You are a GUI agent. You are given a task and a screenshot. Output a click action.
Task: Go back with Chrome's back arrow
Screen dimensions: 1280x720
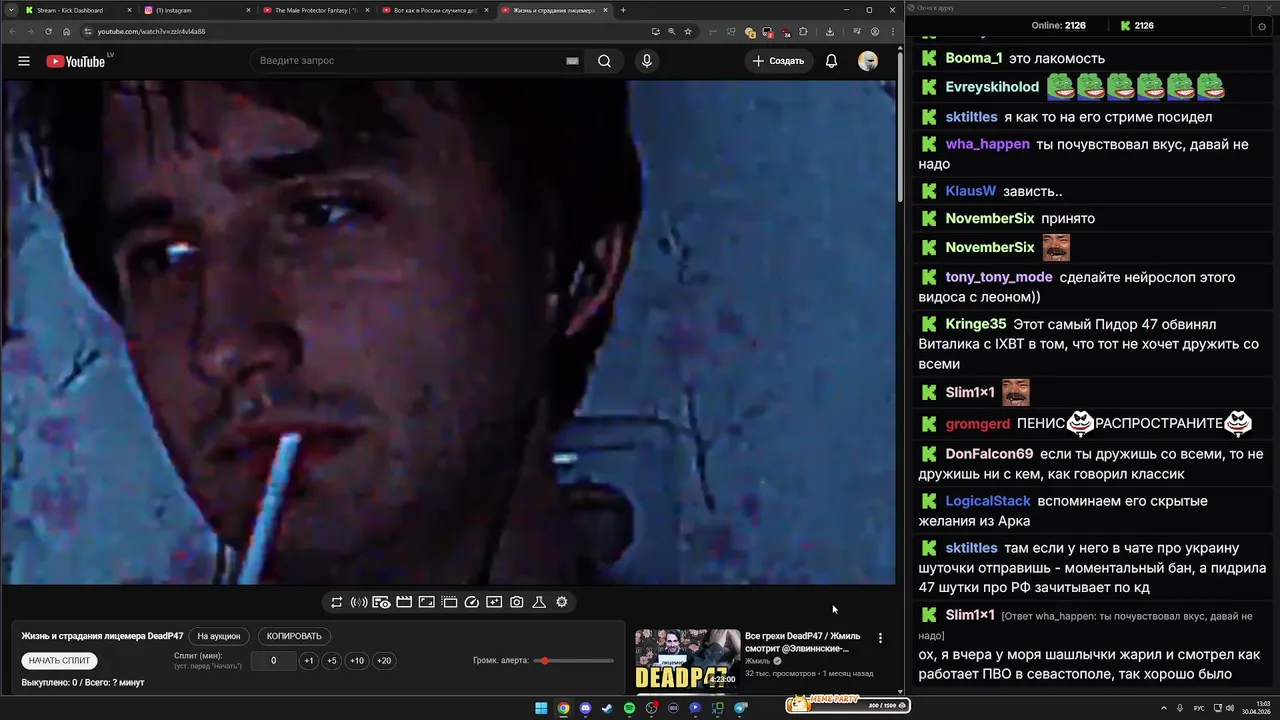click(x=12, y=31)
